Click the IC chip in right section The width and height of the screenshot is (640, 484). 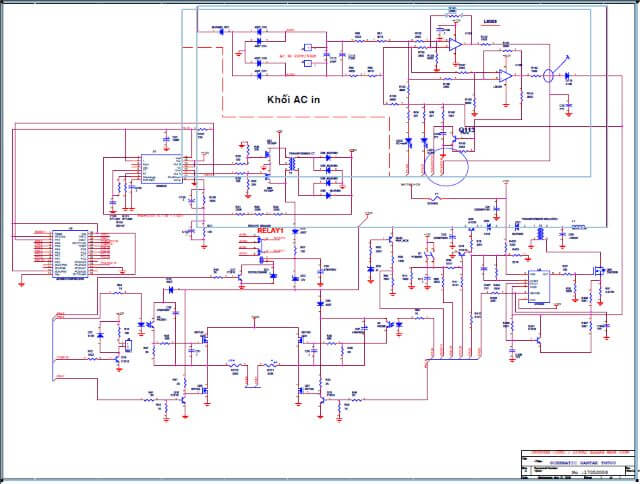click(x=538, y=283)
